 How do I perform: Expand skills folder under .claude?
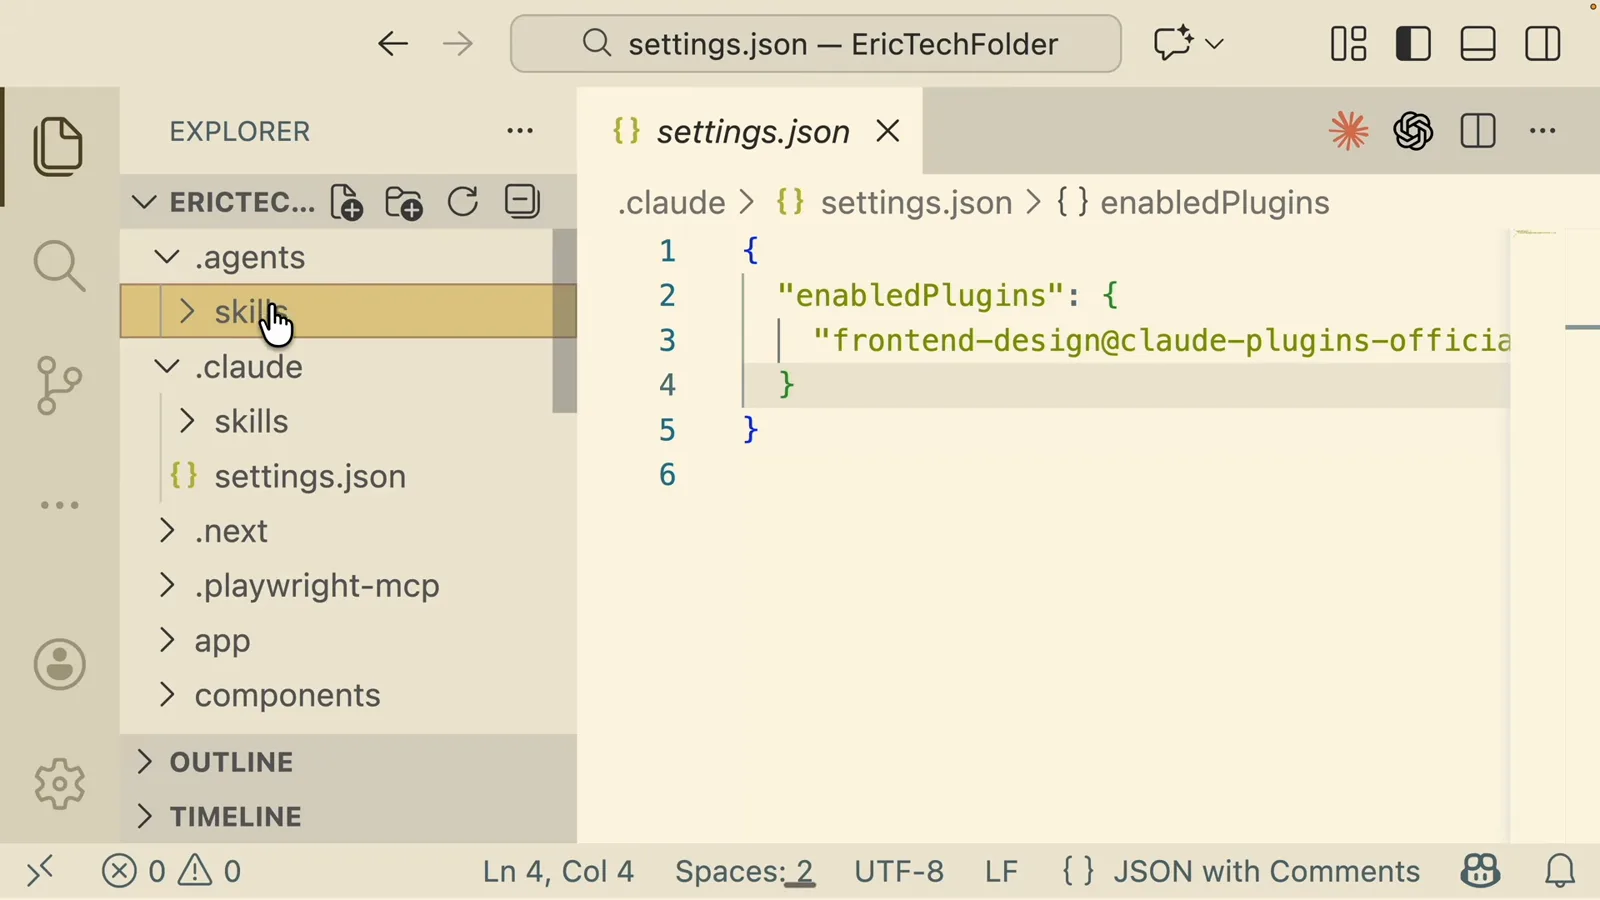(x=186, y=421)
